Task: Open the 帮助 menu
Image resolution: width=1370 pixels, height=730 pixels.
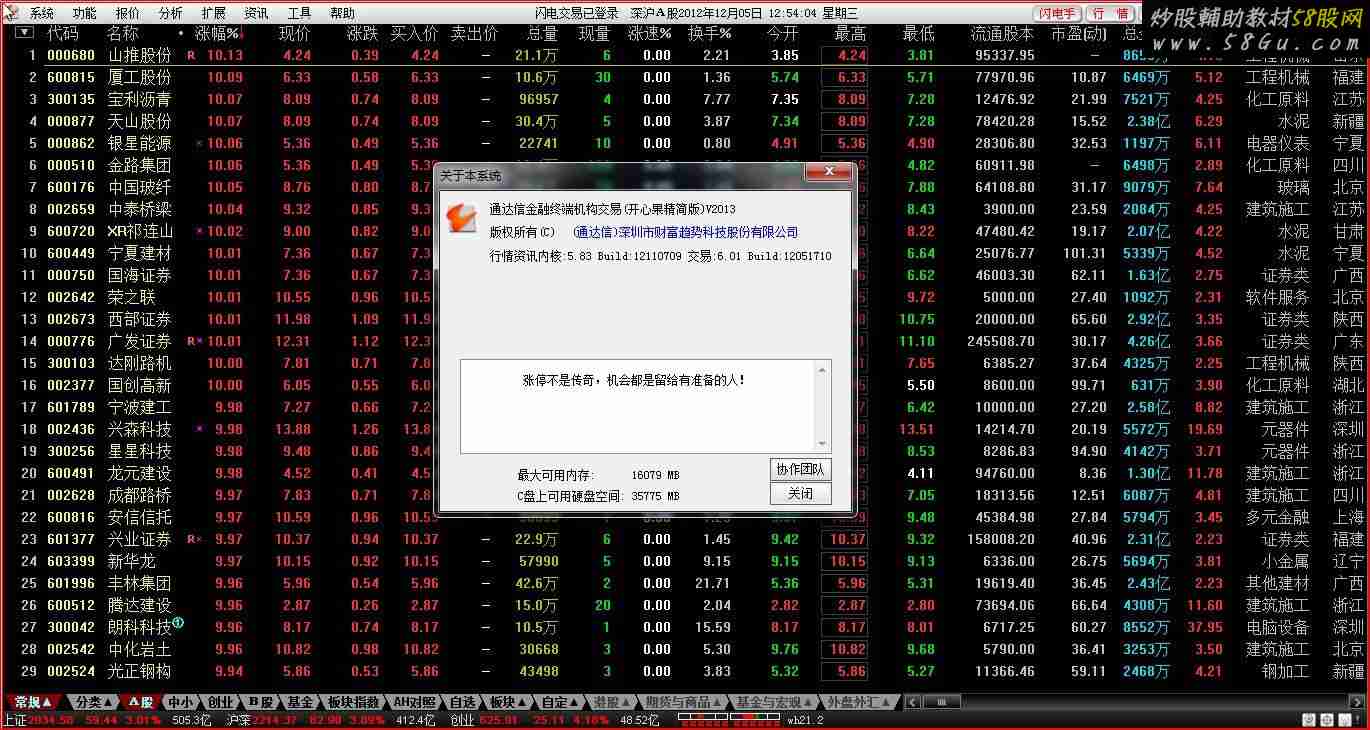Action: pyautogui.click(x=342, y=13)
